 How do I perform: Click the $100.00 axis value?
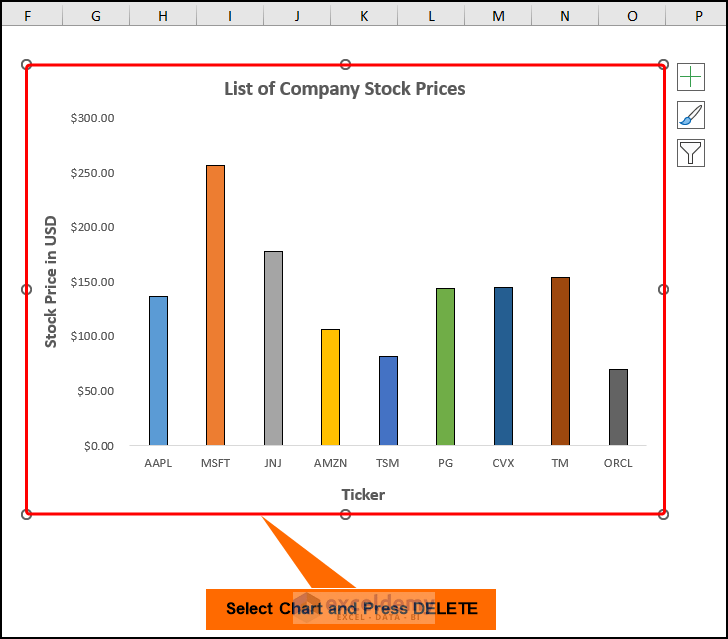[92, 336]
